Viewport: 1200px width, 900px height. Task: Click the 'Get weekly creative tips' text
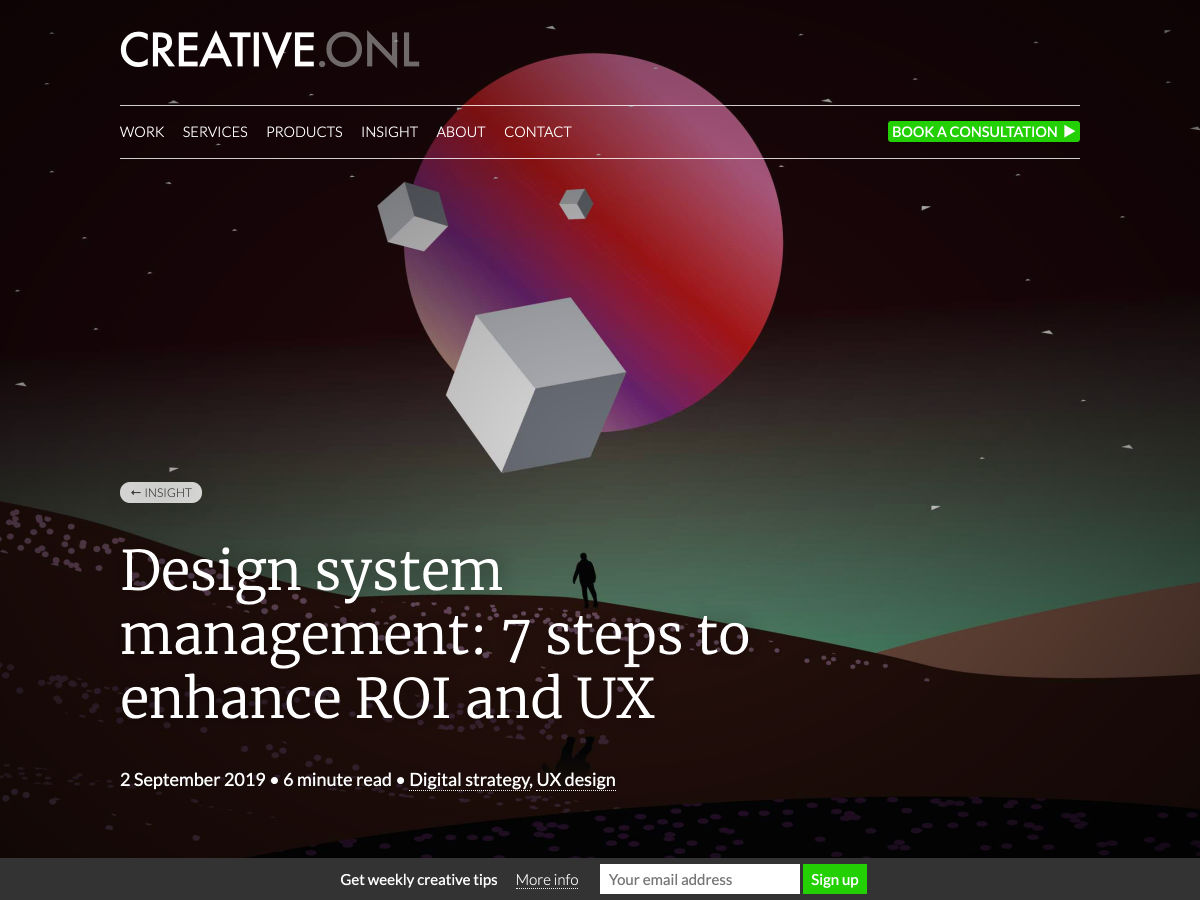[x=419, y=880]
